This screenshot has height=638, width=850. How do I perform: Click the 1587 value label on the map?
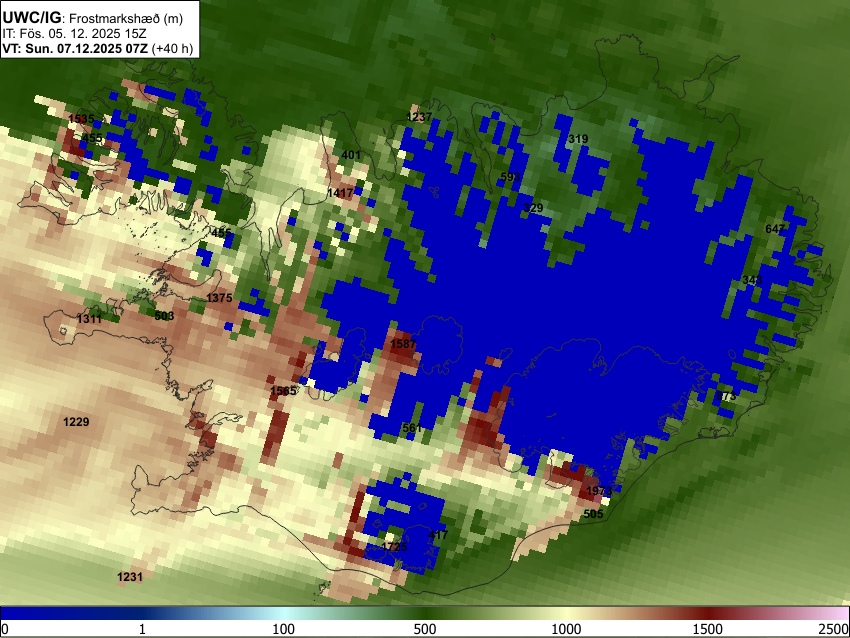[403, 344]
